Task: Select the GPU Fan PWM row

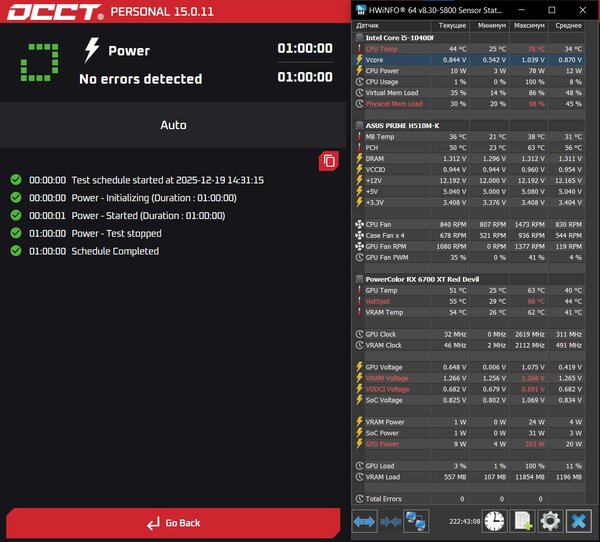Action: (469, 258)
